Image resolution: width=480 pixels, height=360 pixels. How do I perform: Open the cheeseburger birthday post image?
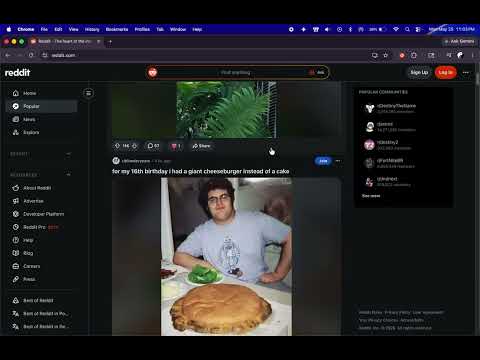[226, 256]
